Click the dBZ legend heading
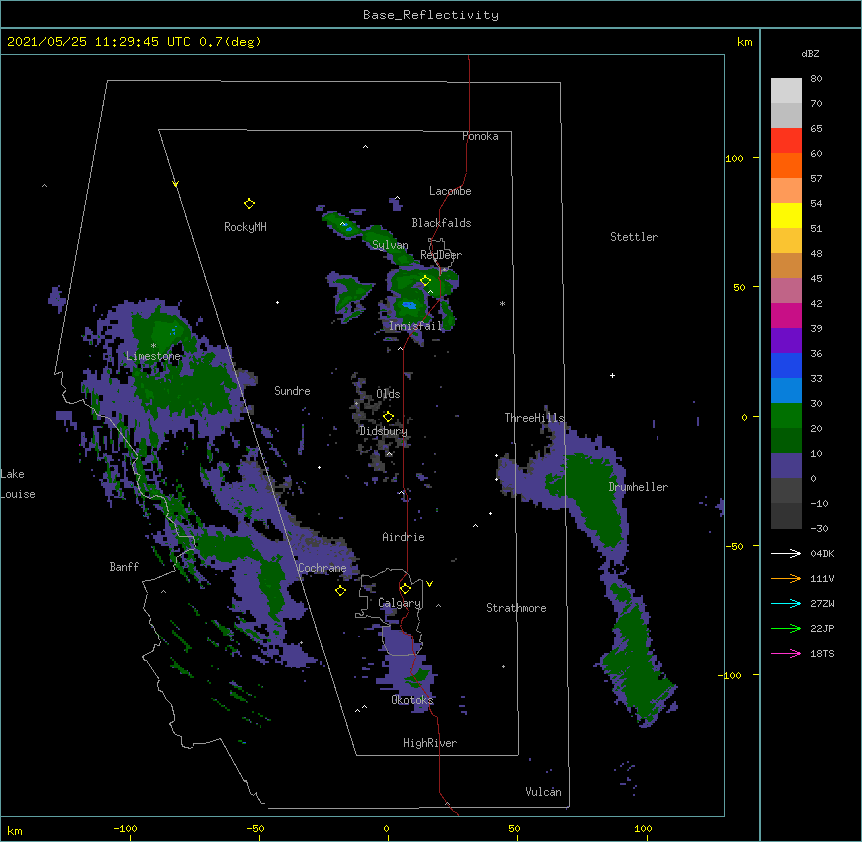Screen dimensions: 862x842 [x=810, y=53]
